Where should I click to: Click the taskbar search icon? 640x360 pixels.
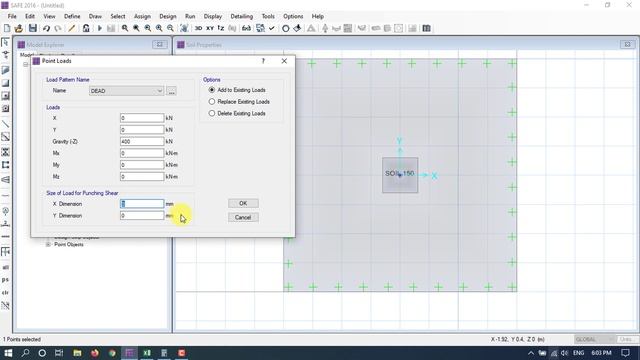coord(25,353)
